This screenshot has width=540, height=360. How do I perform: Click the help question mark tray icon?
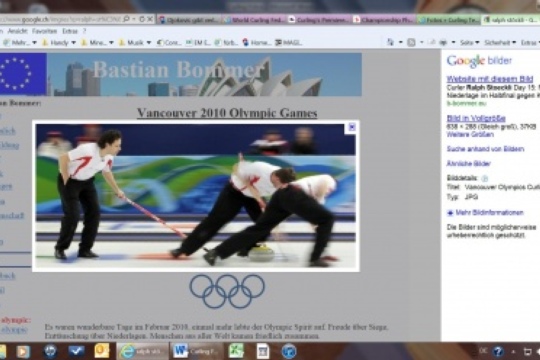(x=498, y=351)
